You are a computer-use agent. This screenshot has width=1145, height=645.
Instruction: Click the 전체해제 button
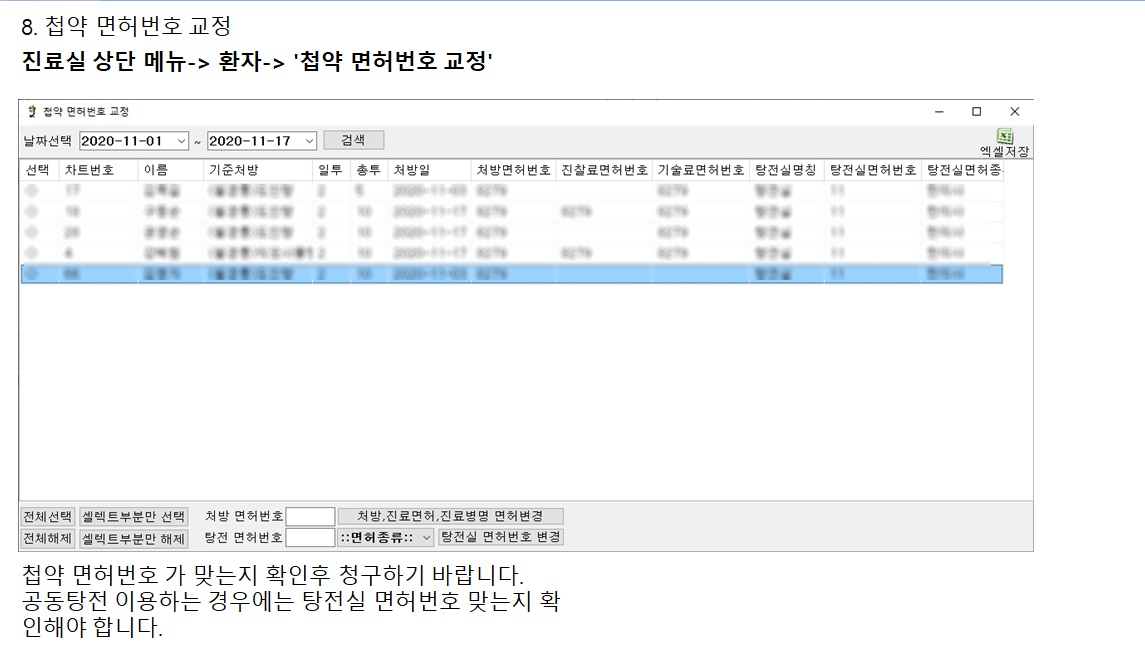click(x=48, y=538)
